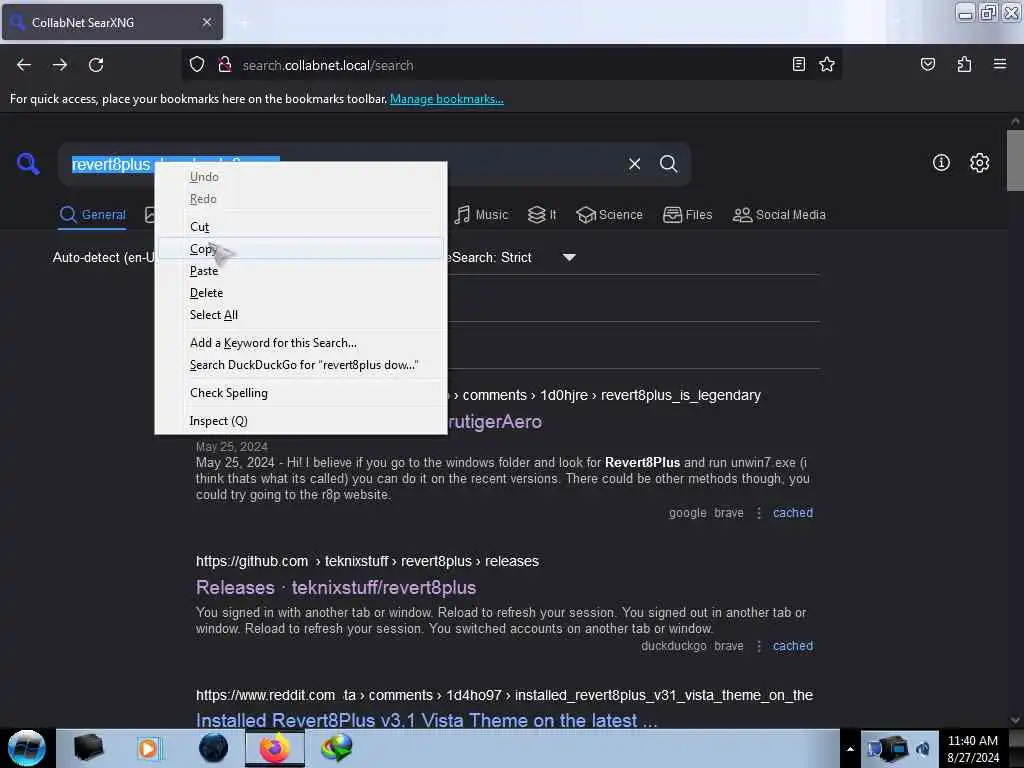Reload the current page
Viewport: 1024px width, 768px height.
pyautogui.click(x=96, y=65)
